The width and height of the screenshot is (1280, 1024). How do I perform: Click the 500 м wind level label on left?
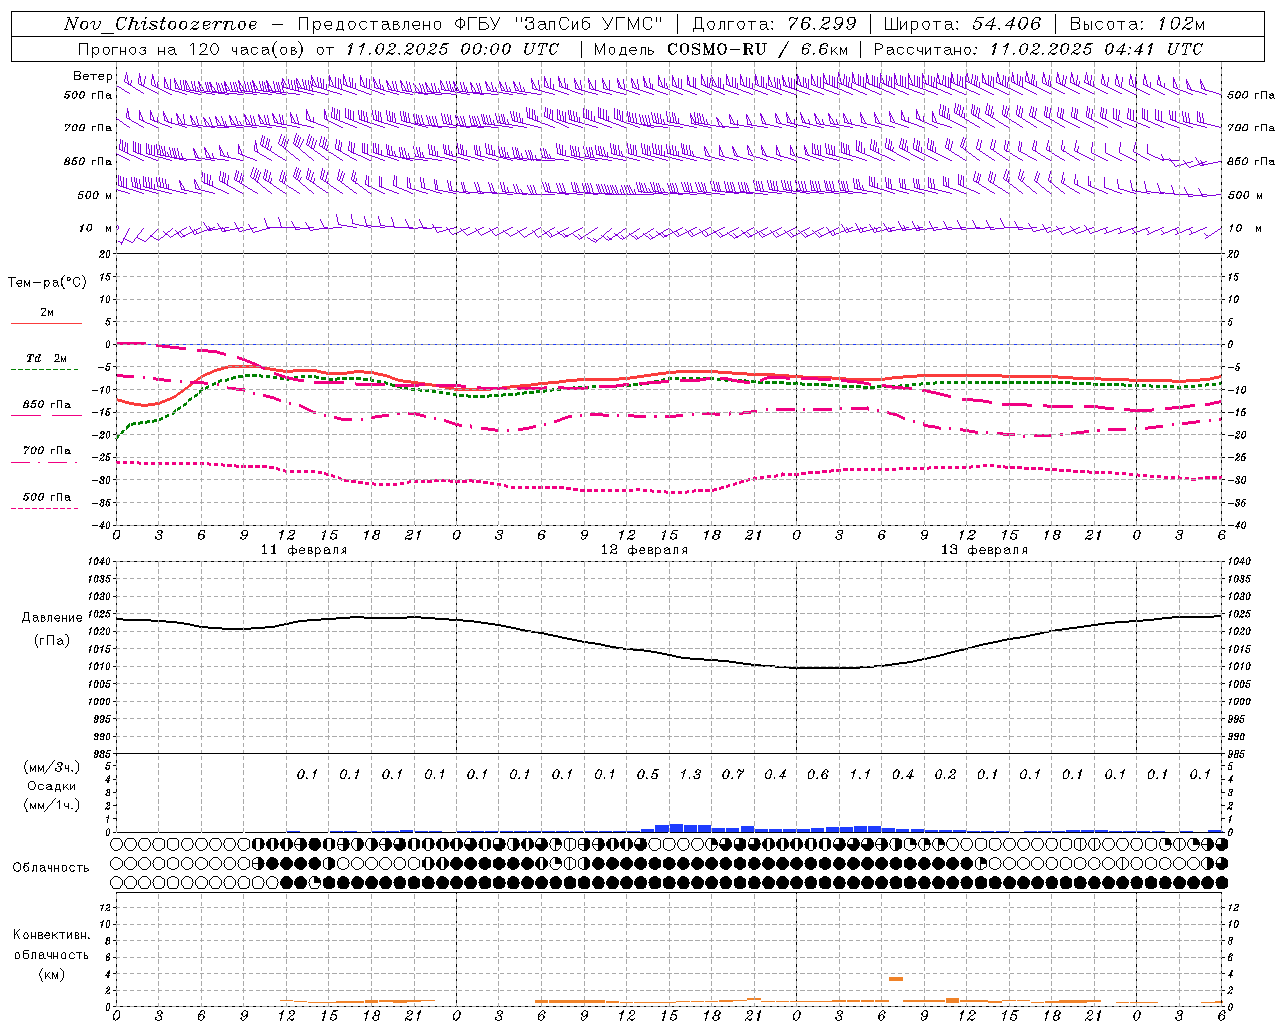point(95,196)
